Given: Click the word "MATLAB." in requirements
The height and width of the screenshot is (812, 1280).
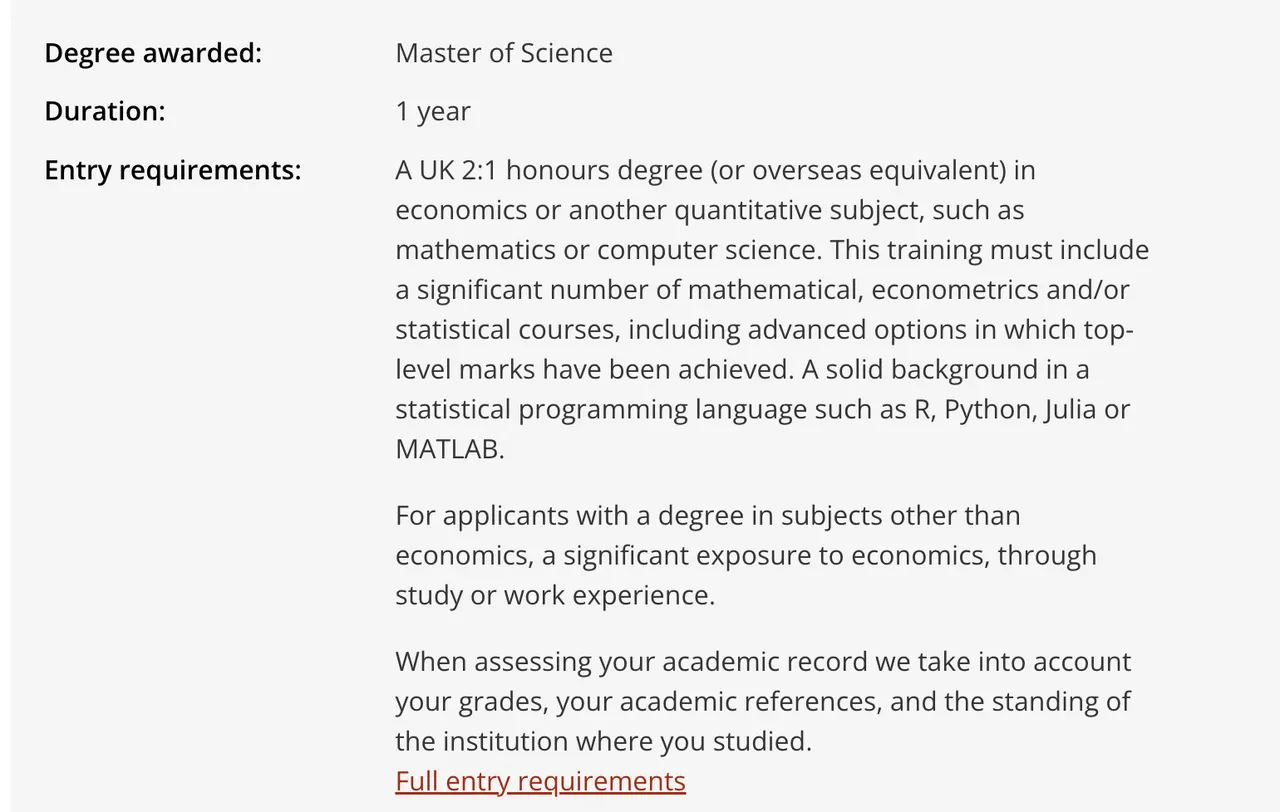Looking at the screenshot, I should [449, 449].
